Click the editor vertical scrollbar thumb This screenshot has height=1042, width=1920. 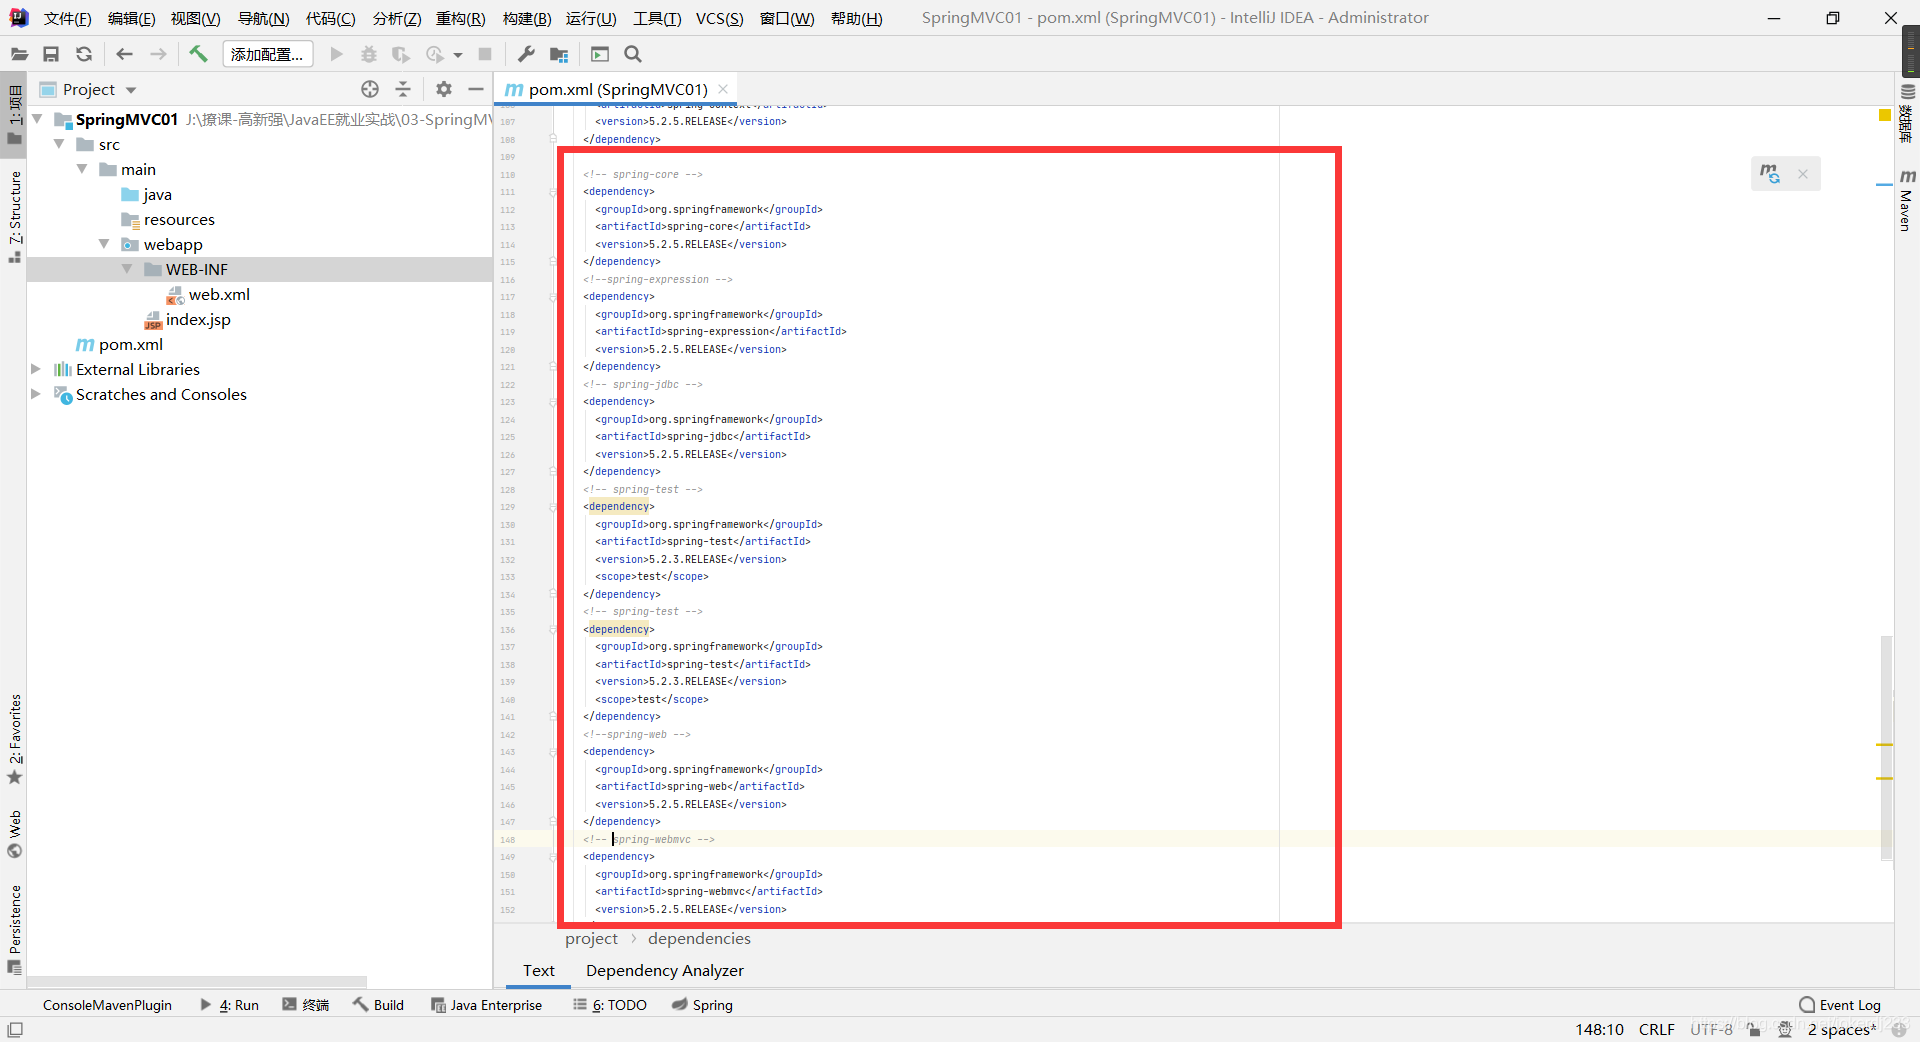click(x=1886, y=747)
